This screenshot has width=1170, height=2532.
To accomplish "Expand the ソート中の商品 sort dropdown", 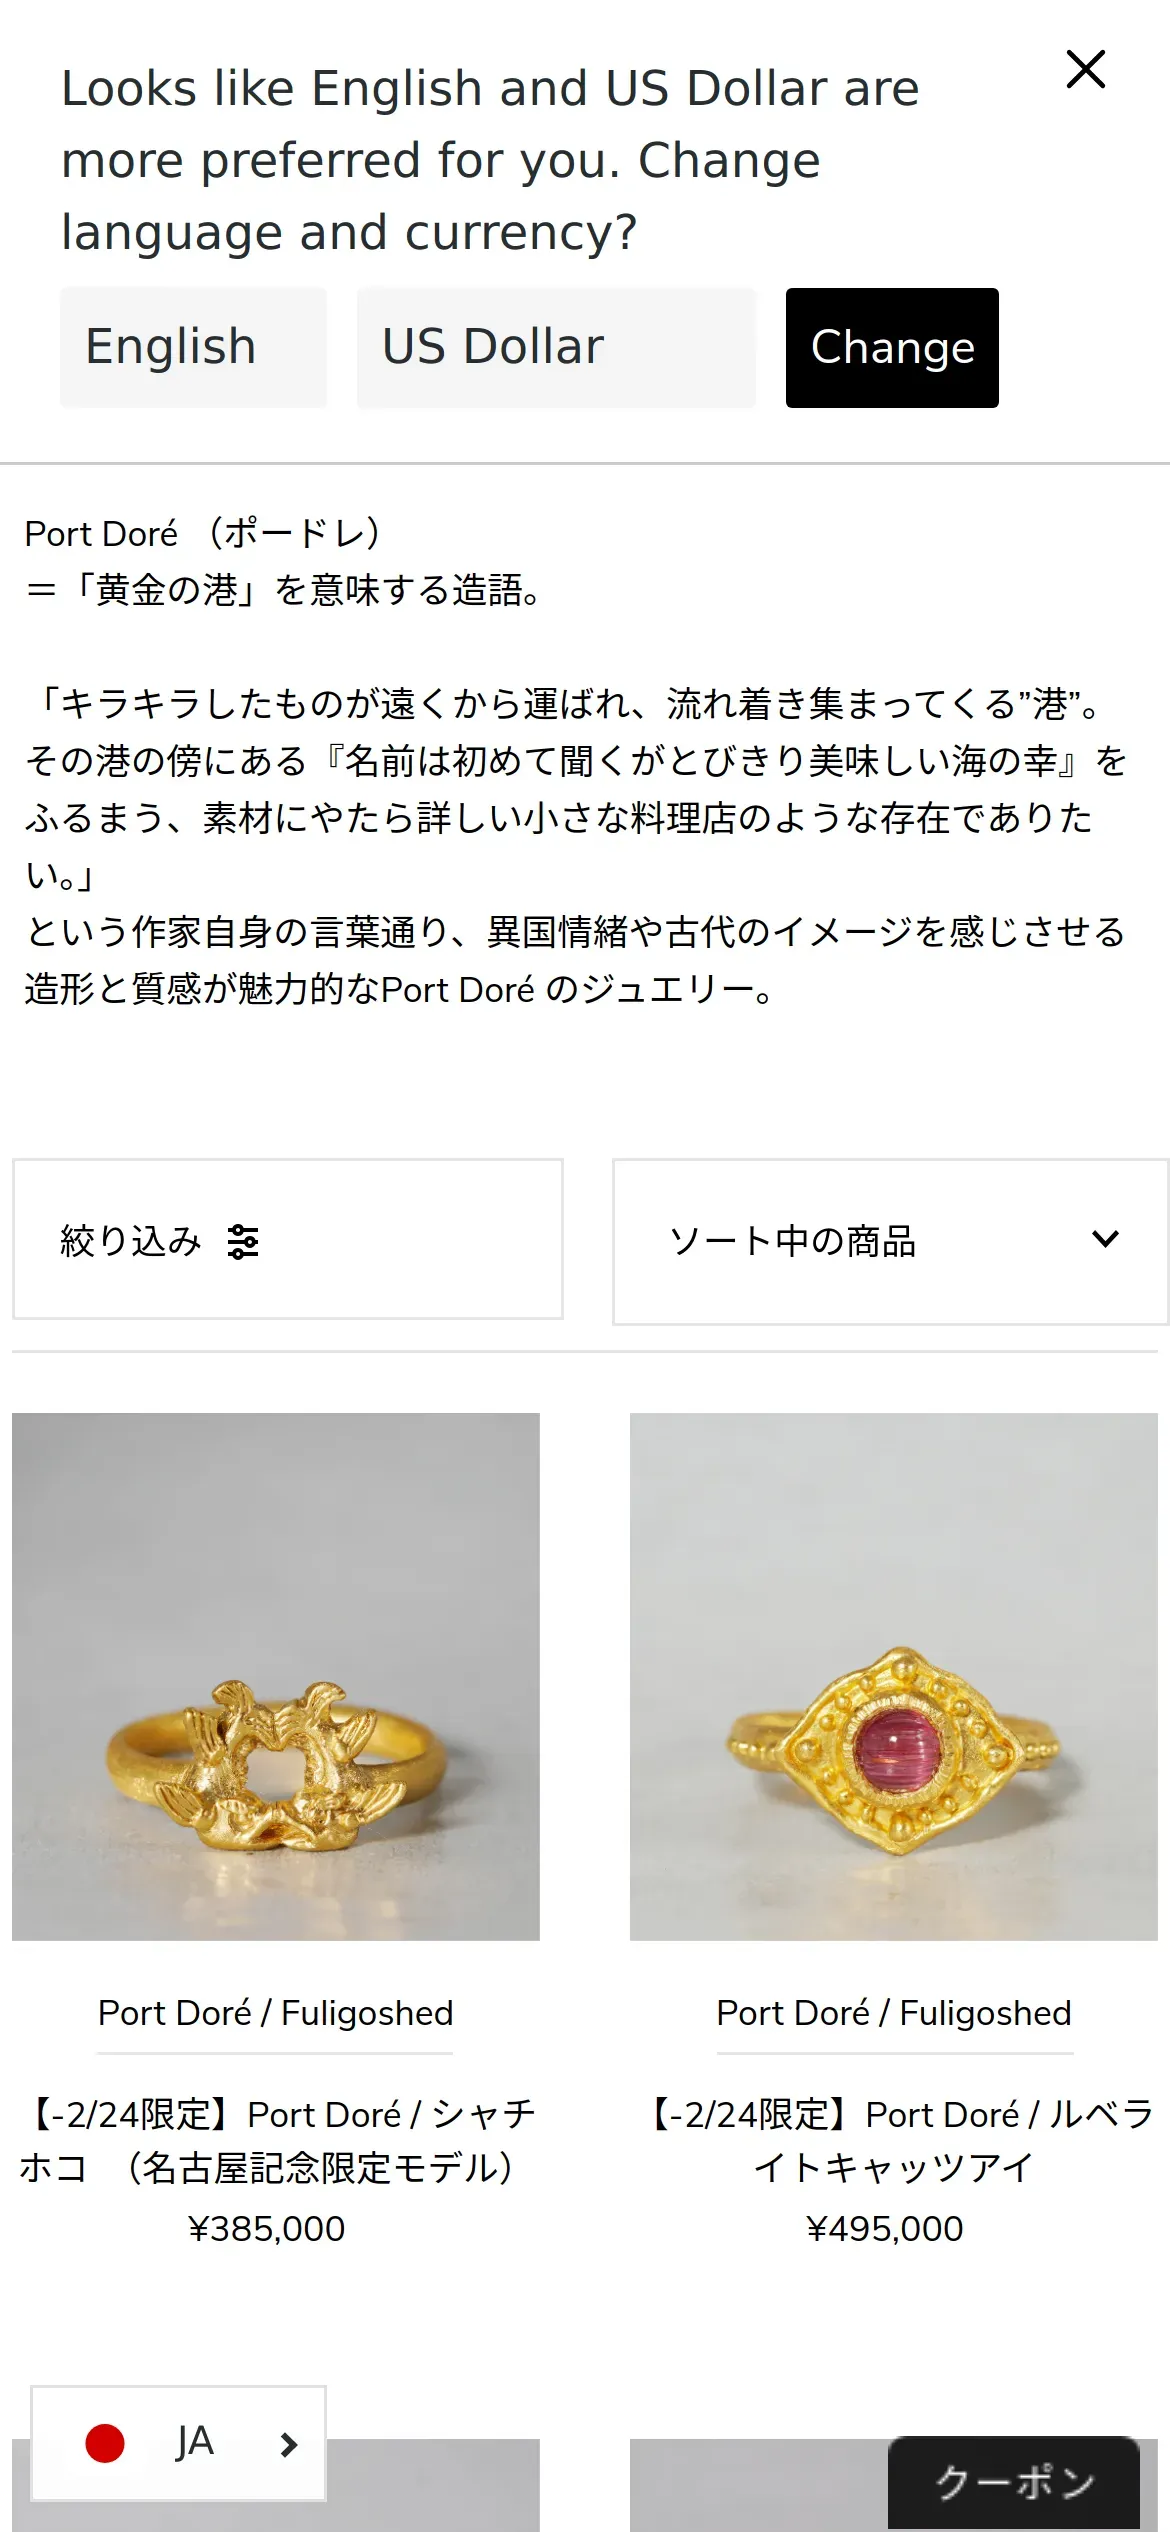I will click(x=890, y=1242).
